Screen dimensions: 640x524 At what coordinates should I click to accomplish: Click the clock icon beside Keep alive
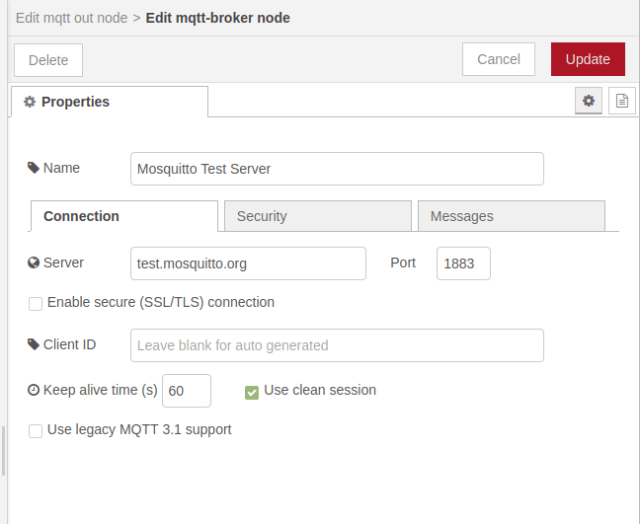click(x=34, y=390)
